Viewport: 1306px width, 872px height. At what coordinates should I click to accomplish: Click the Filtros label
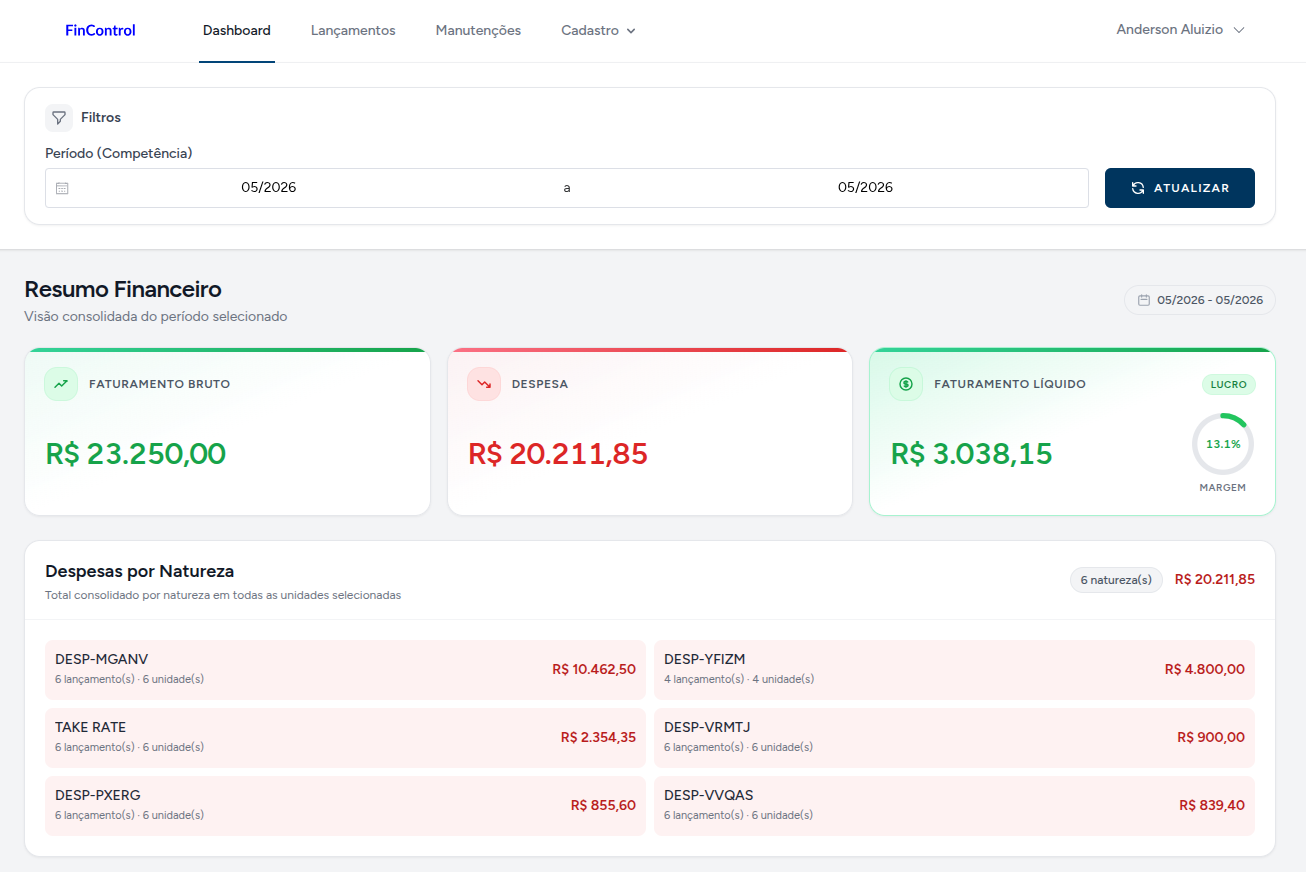pyautogui.click(x=101, y=118)
